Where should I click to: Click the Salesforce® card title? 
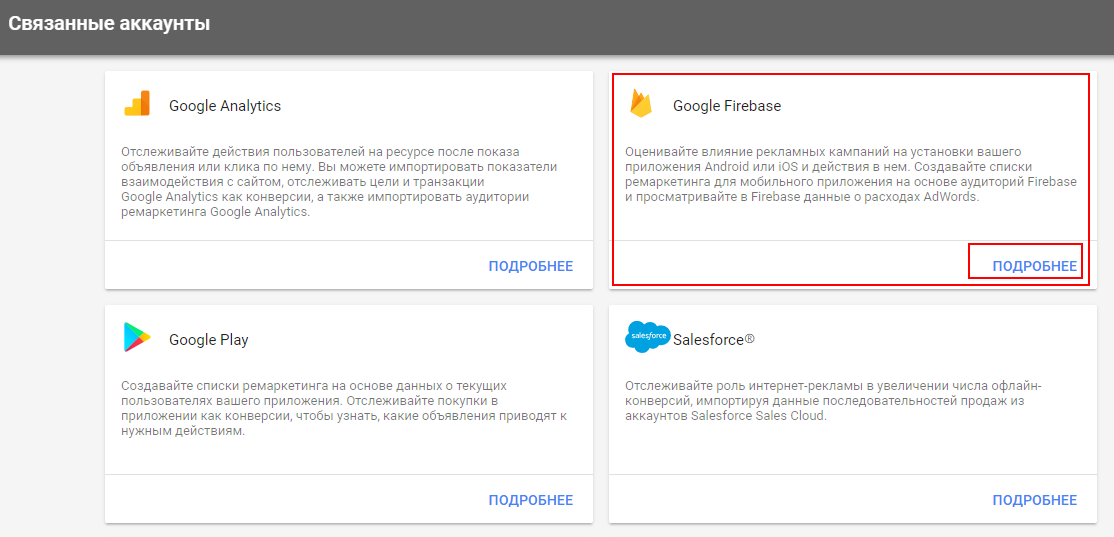point(713,340)
